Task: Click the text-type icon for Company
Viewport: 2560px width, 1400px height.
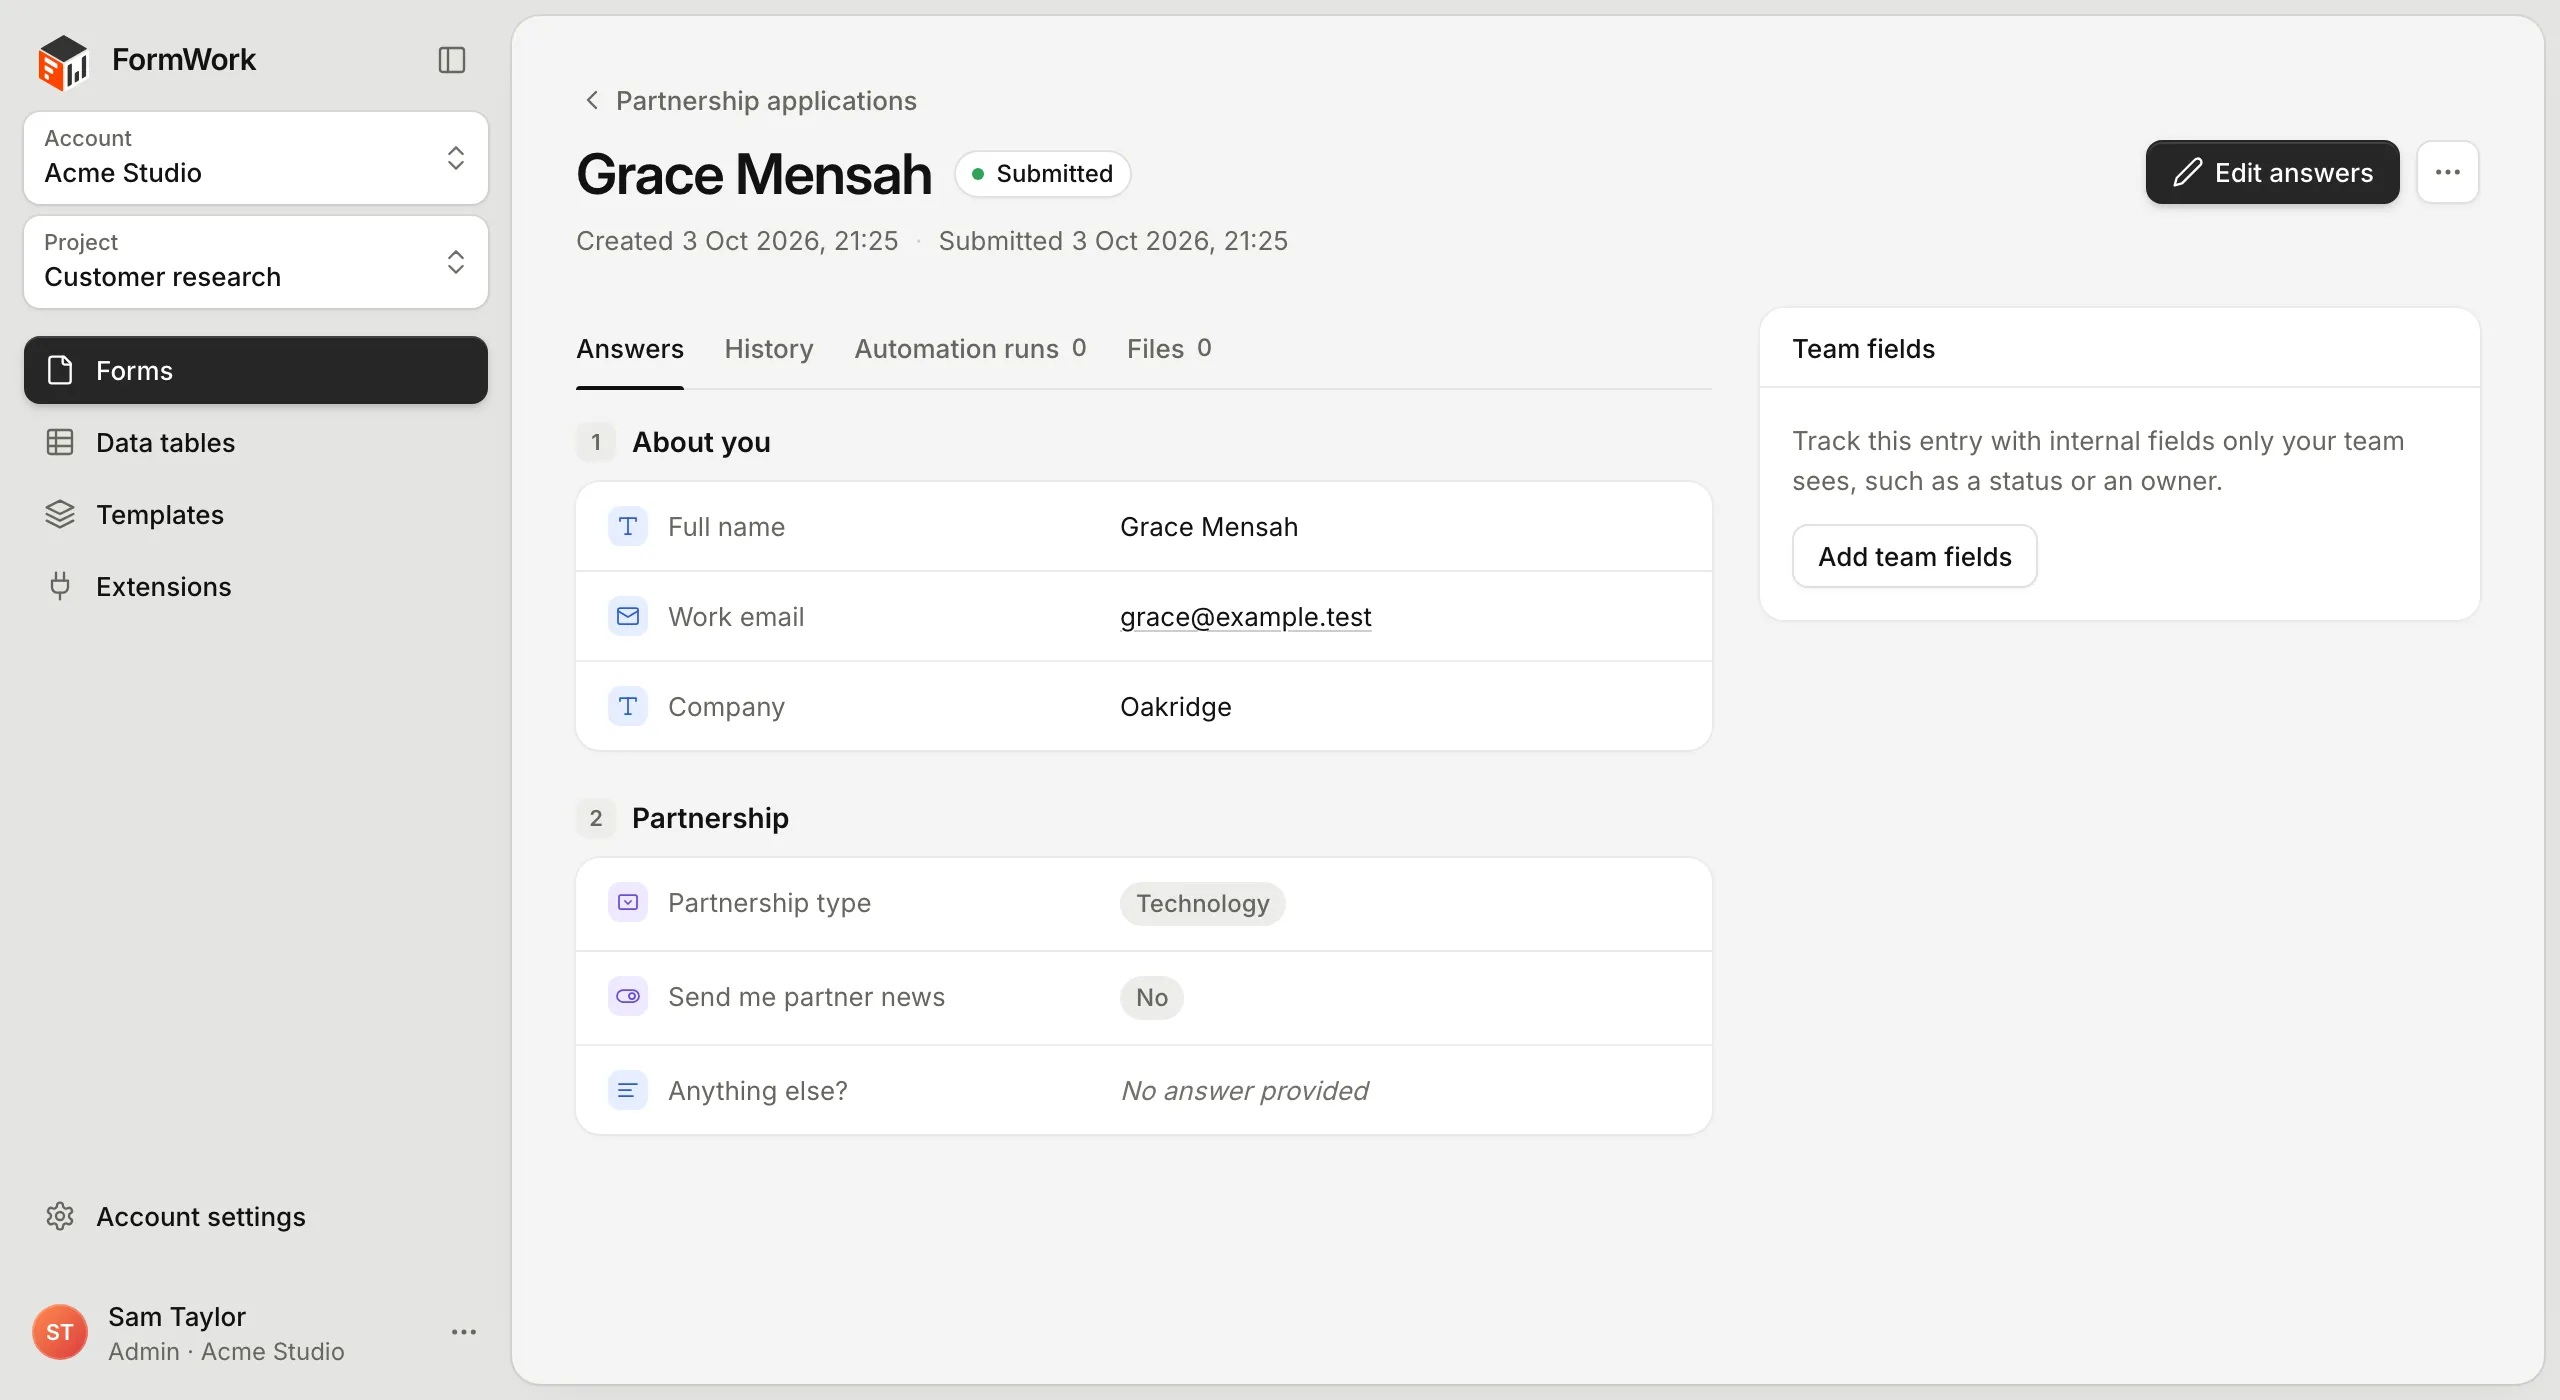Action: pos(628,706)
